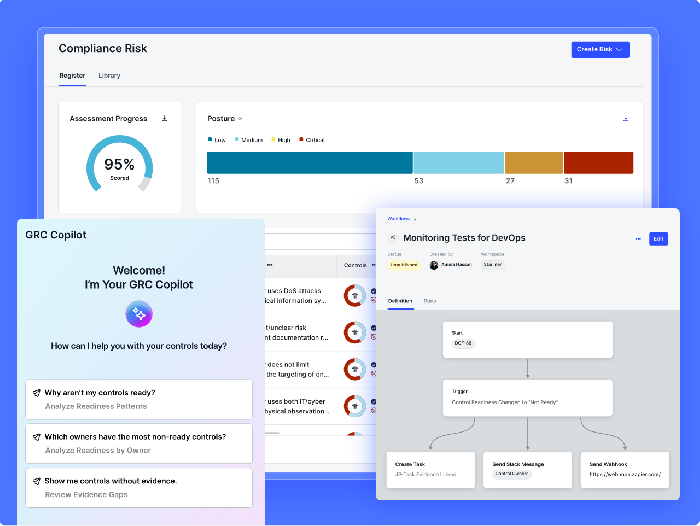The image size is (700, 526).
Task: Click the '27' high count label
Action: [510, 181]
